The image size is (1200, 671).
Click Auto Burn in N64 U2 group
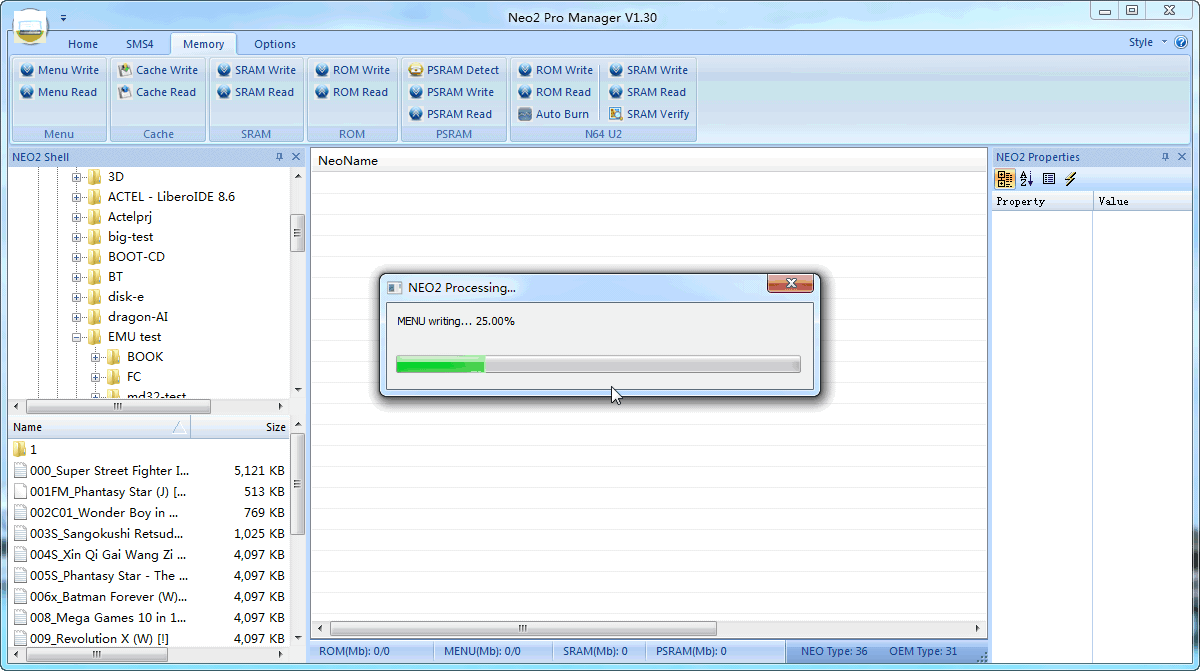pos(554,114)
